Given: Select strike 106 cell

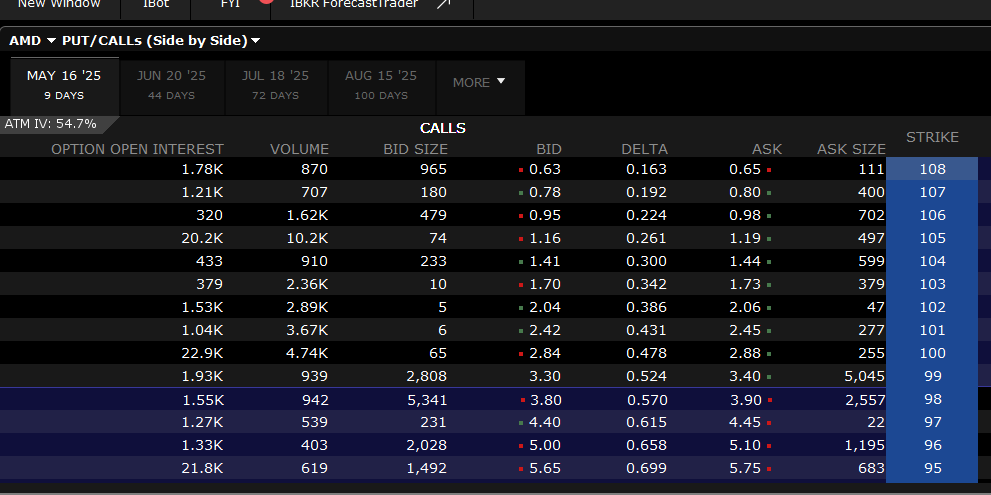Looking at the screenshot, I should click(x=932, y=215).
